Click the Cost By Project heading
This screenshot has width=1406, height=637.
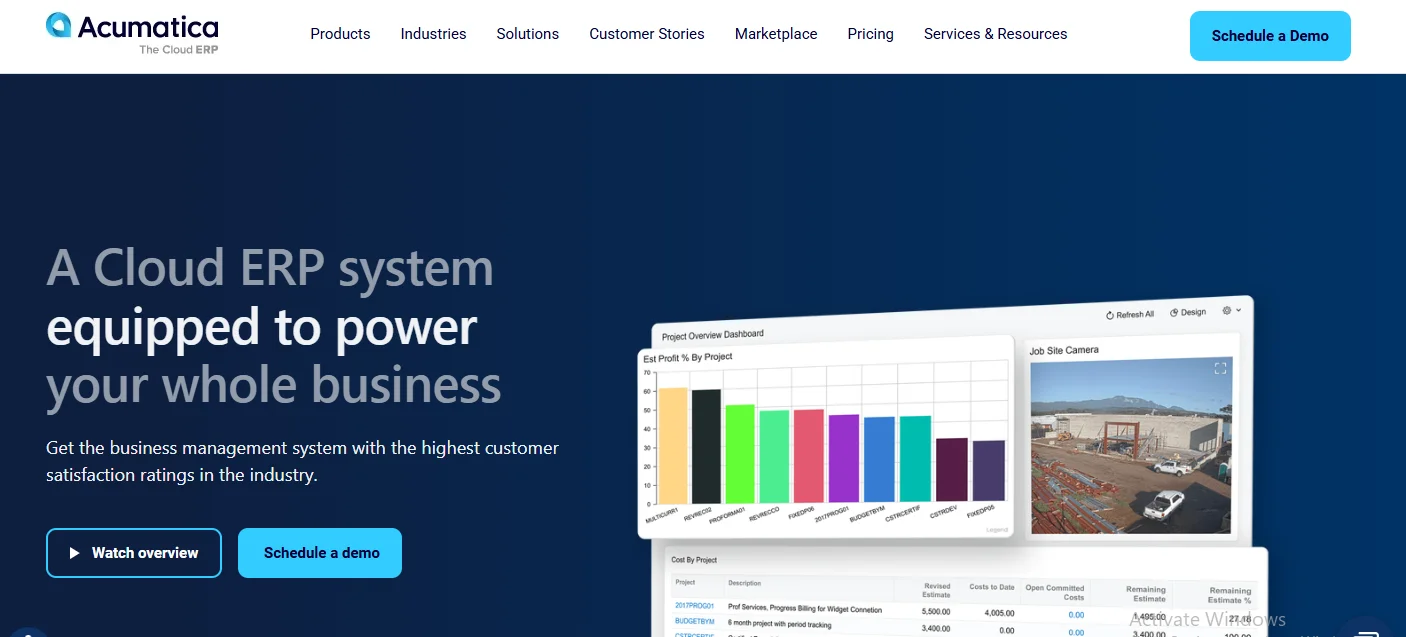[694, 560]
